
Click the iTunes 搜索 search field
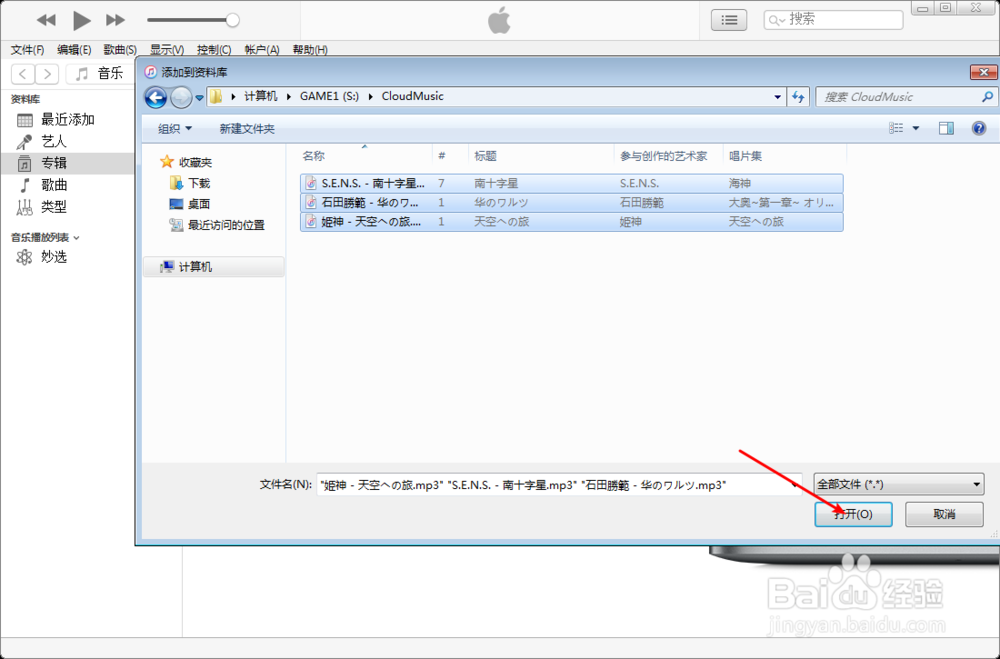(x=833, y=20)
